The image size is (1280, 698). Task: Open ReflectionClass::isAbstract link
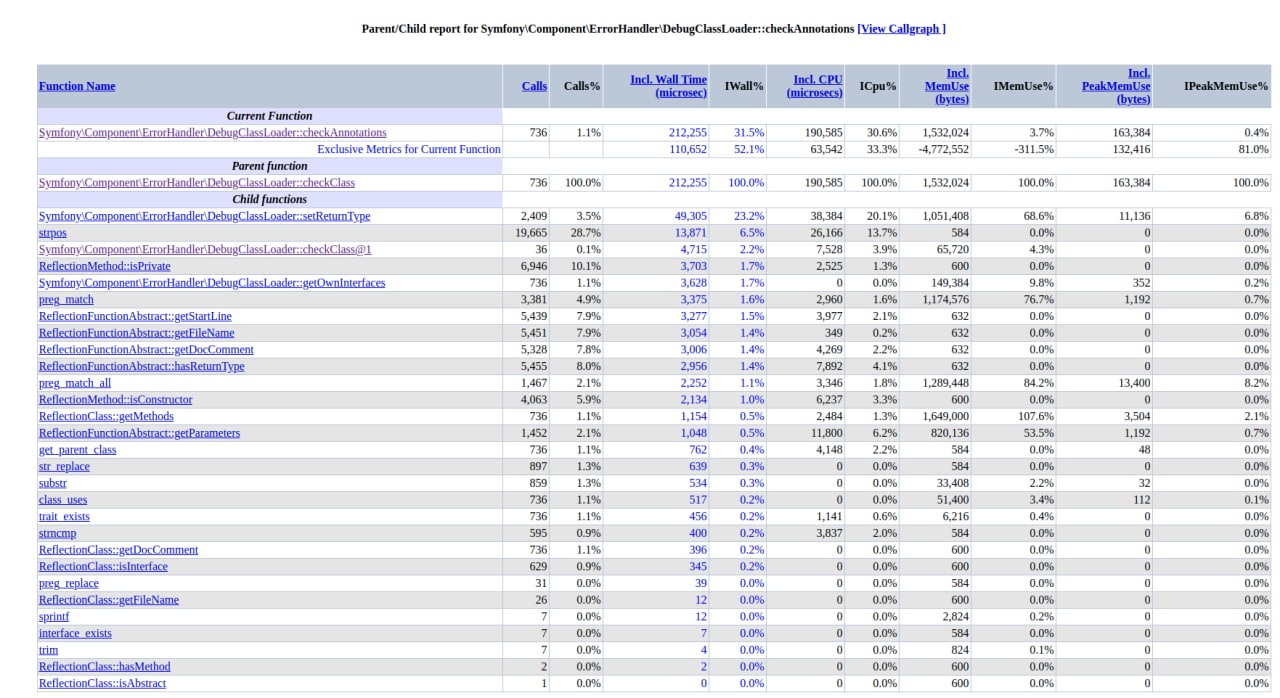click(102, 683)
